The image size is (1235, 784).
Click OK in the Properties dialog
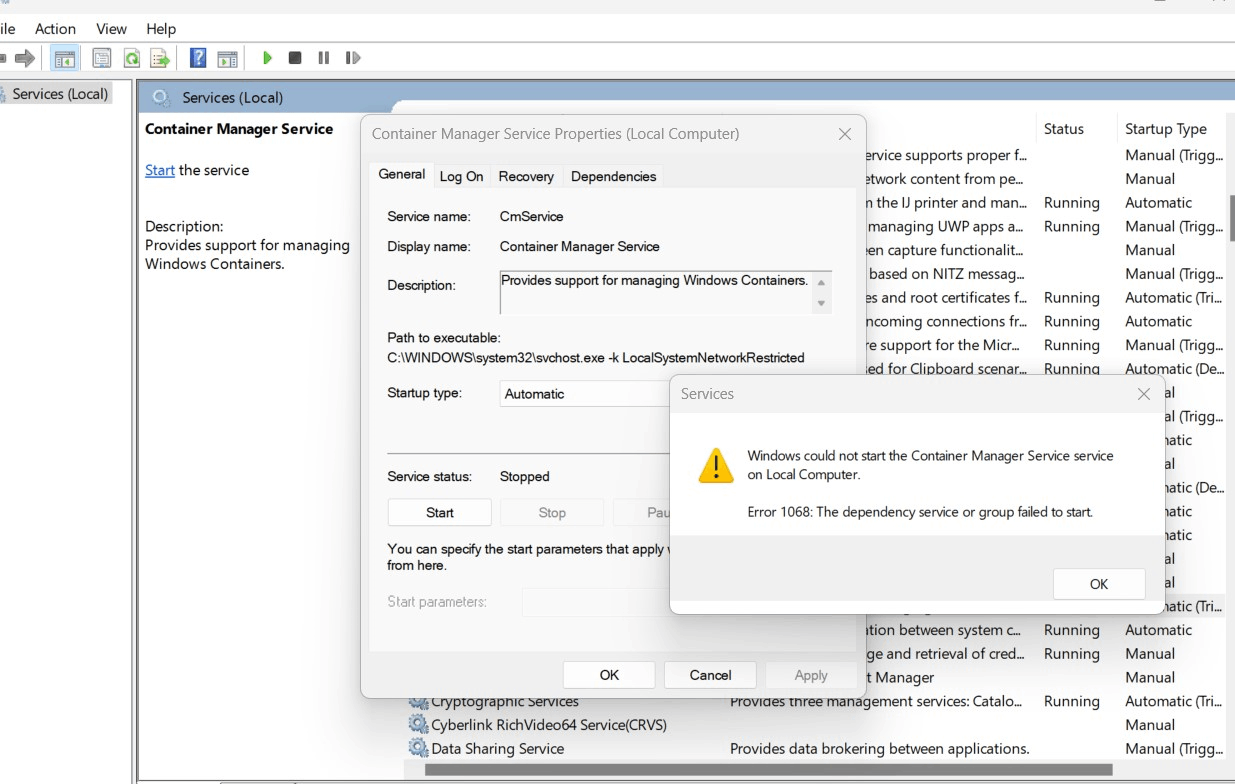coord(609,675)
